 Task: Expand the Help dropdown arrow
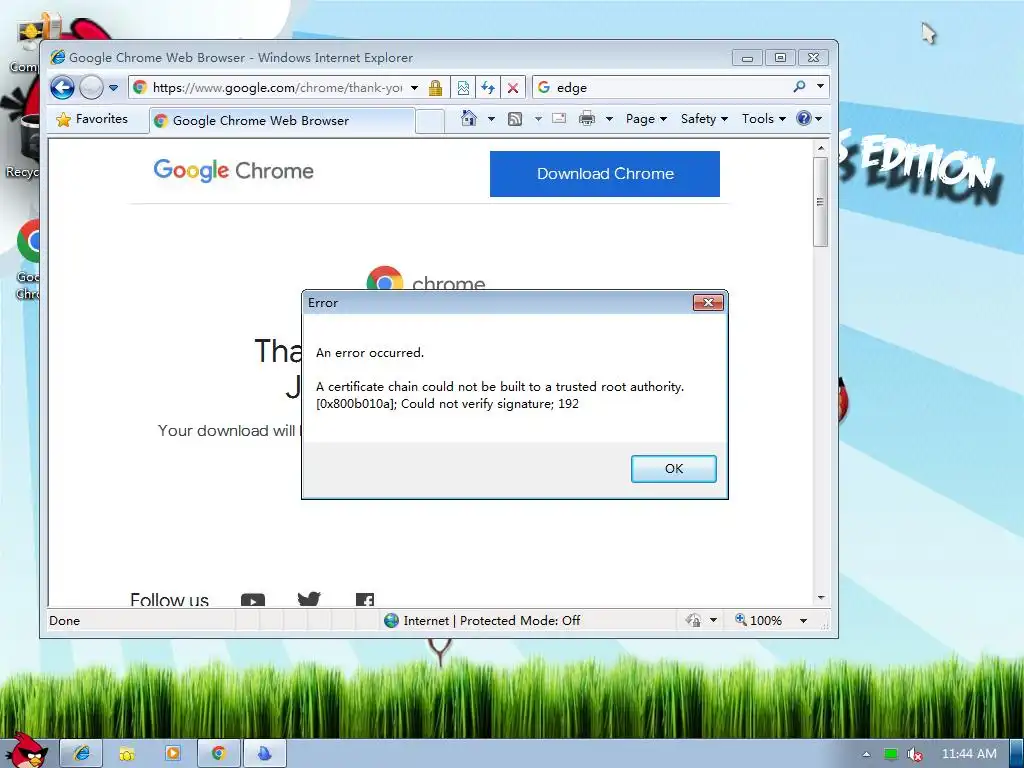click(819, 119)
